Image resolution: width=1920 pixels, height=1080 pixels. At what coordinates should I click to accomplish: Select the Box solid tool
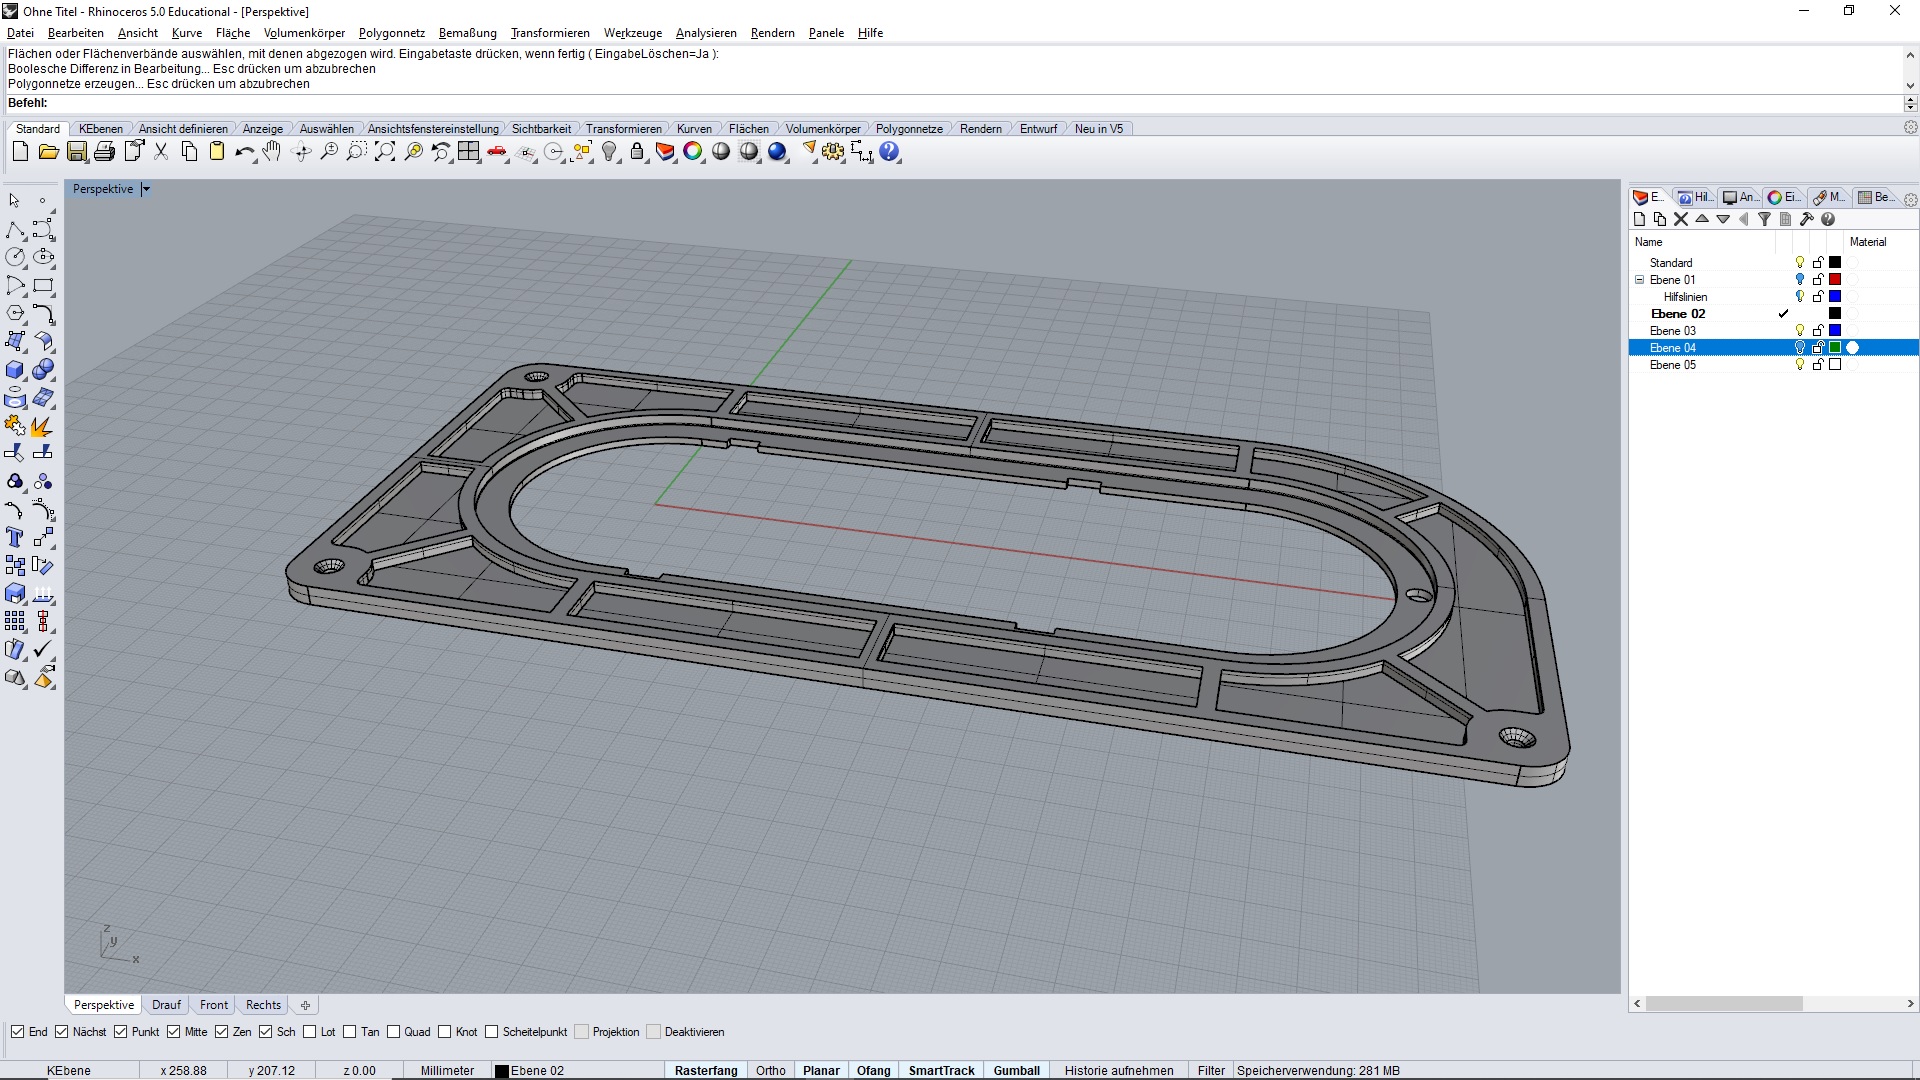(15, 370)
